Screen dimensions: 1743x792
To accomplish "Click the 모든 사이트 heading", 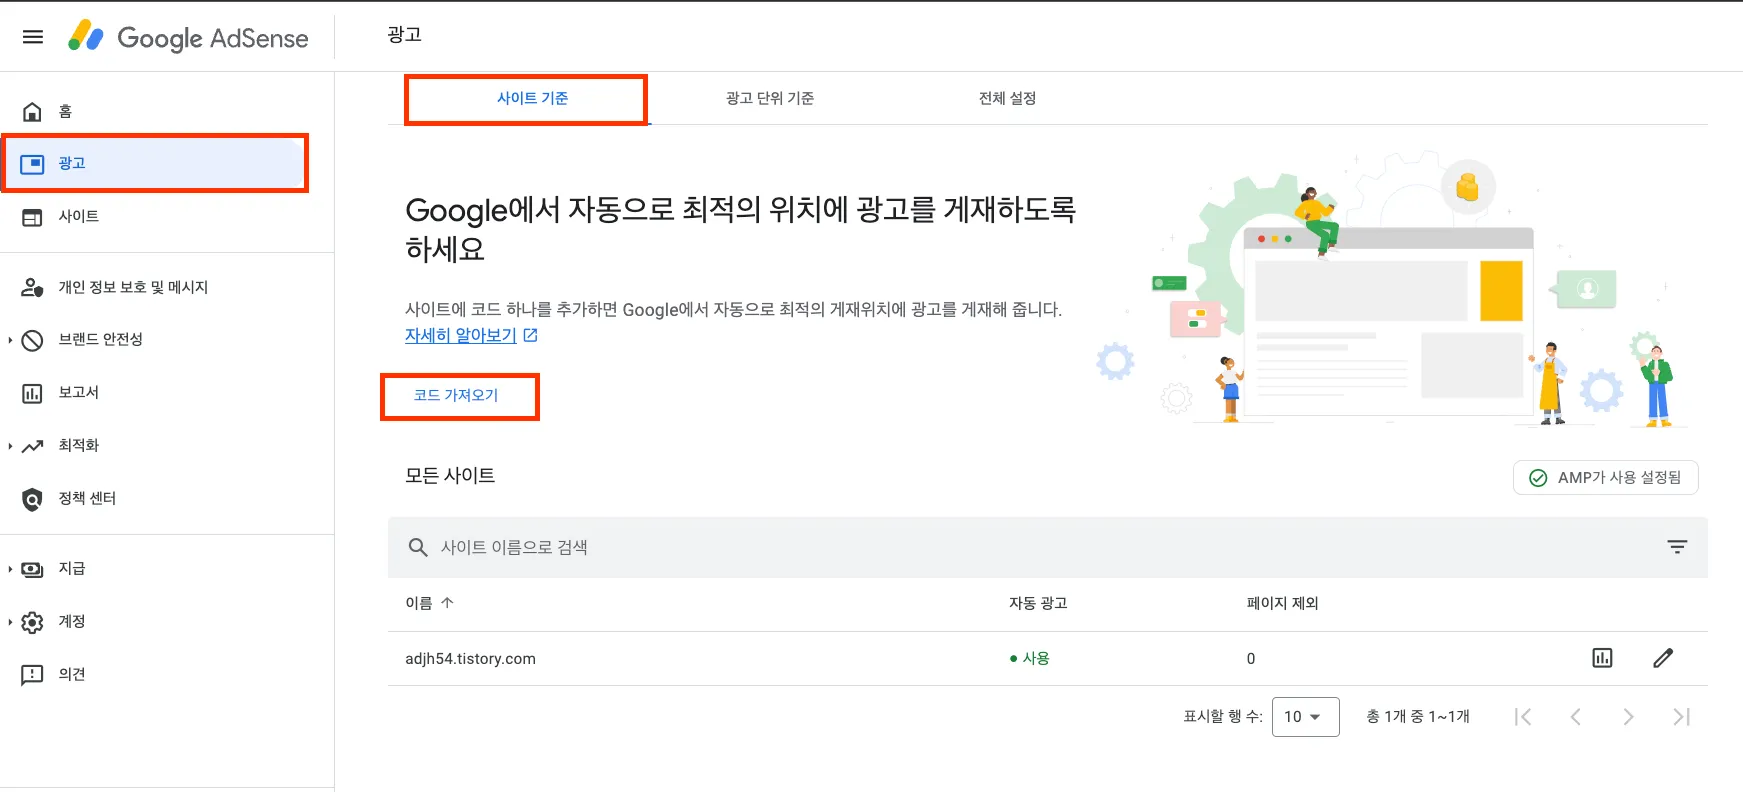I will pos(450,476).
